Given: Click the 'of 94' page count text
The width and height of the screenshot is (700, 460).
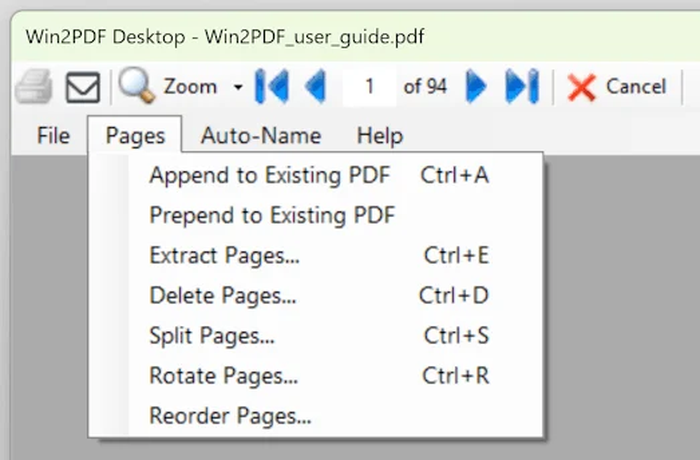Looking at the screenshot, I should [x=425, y=86].
